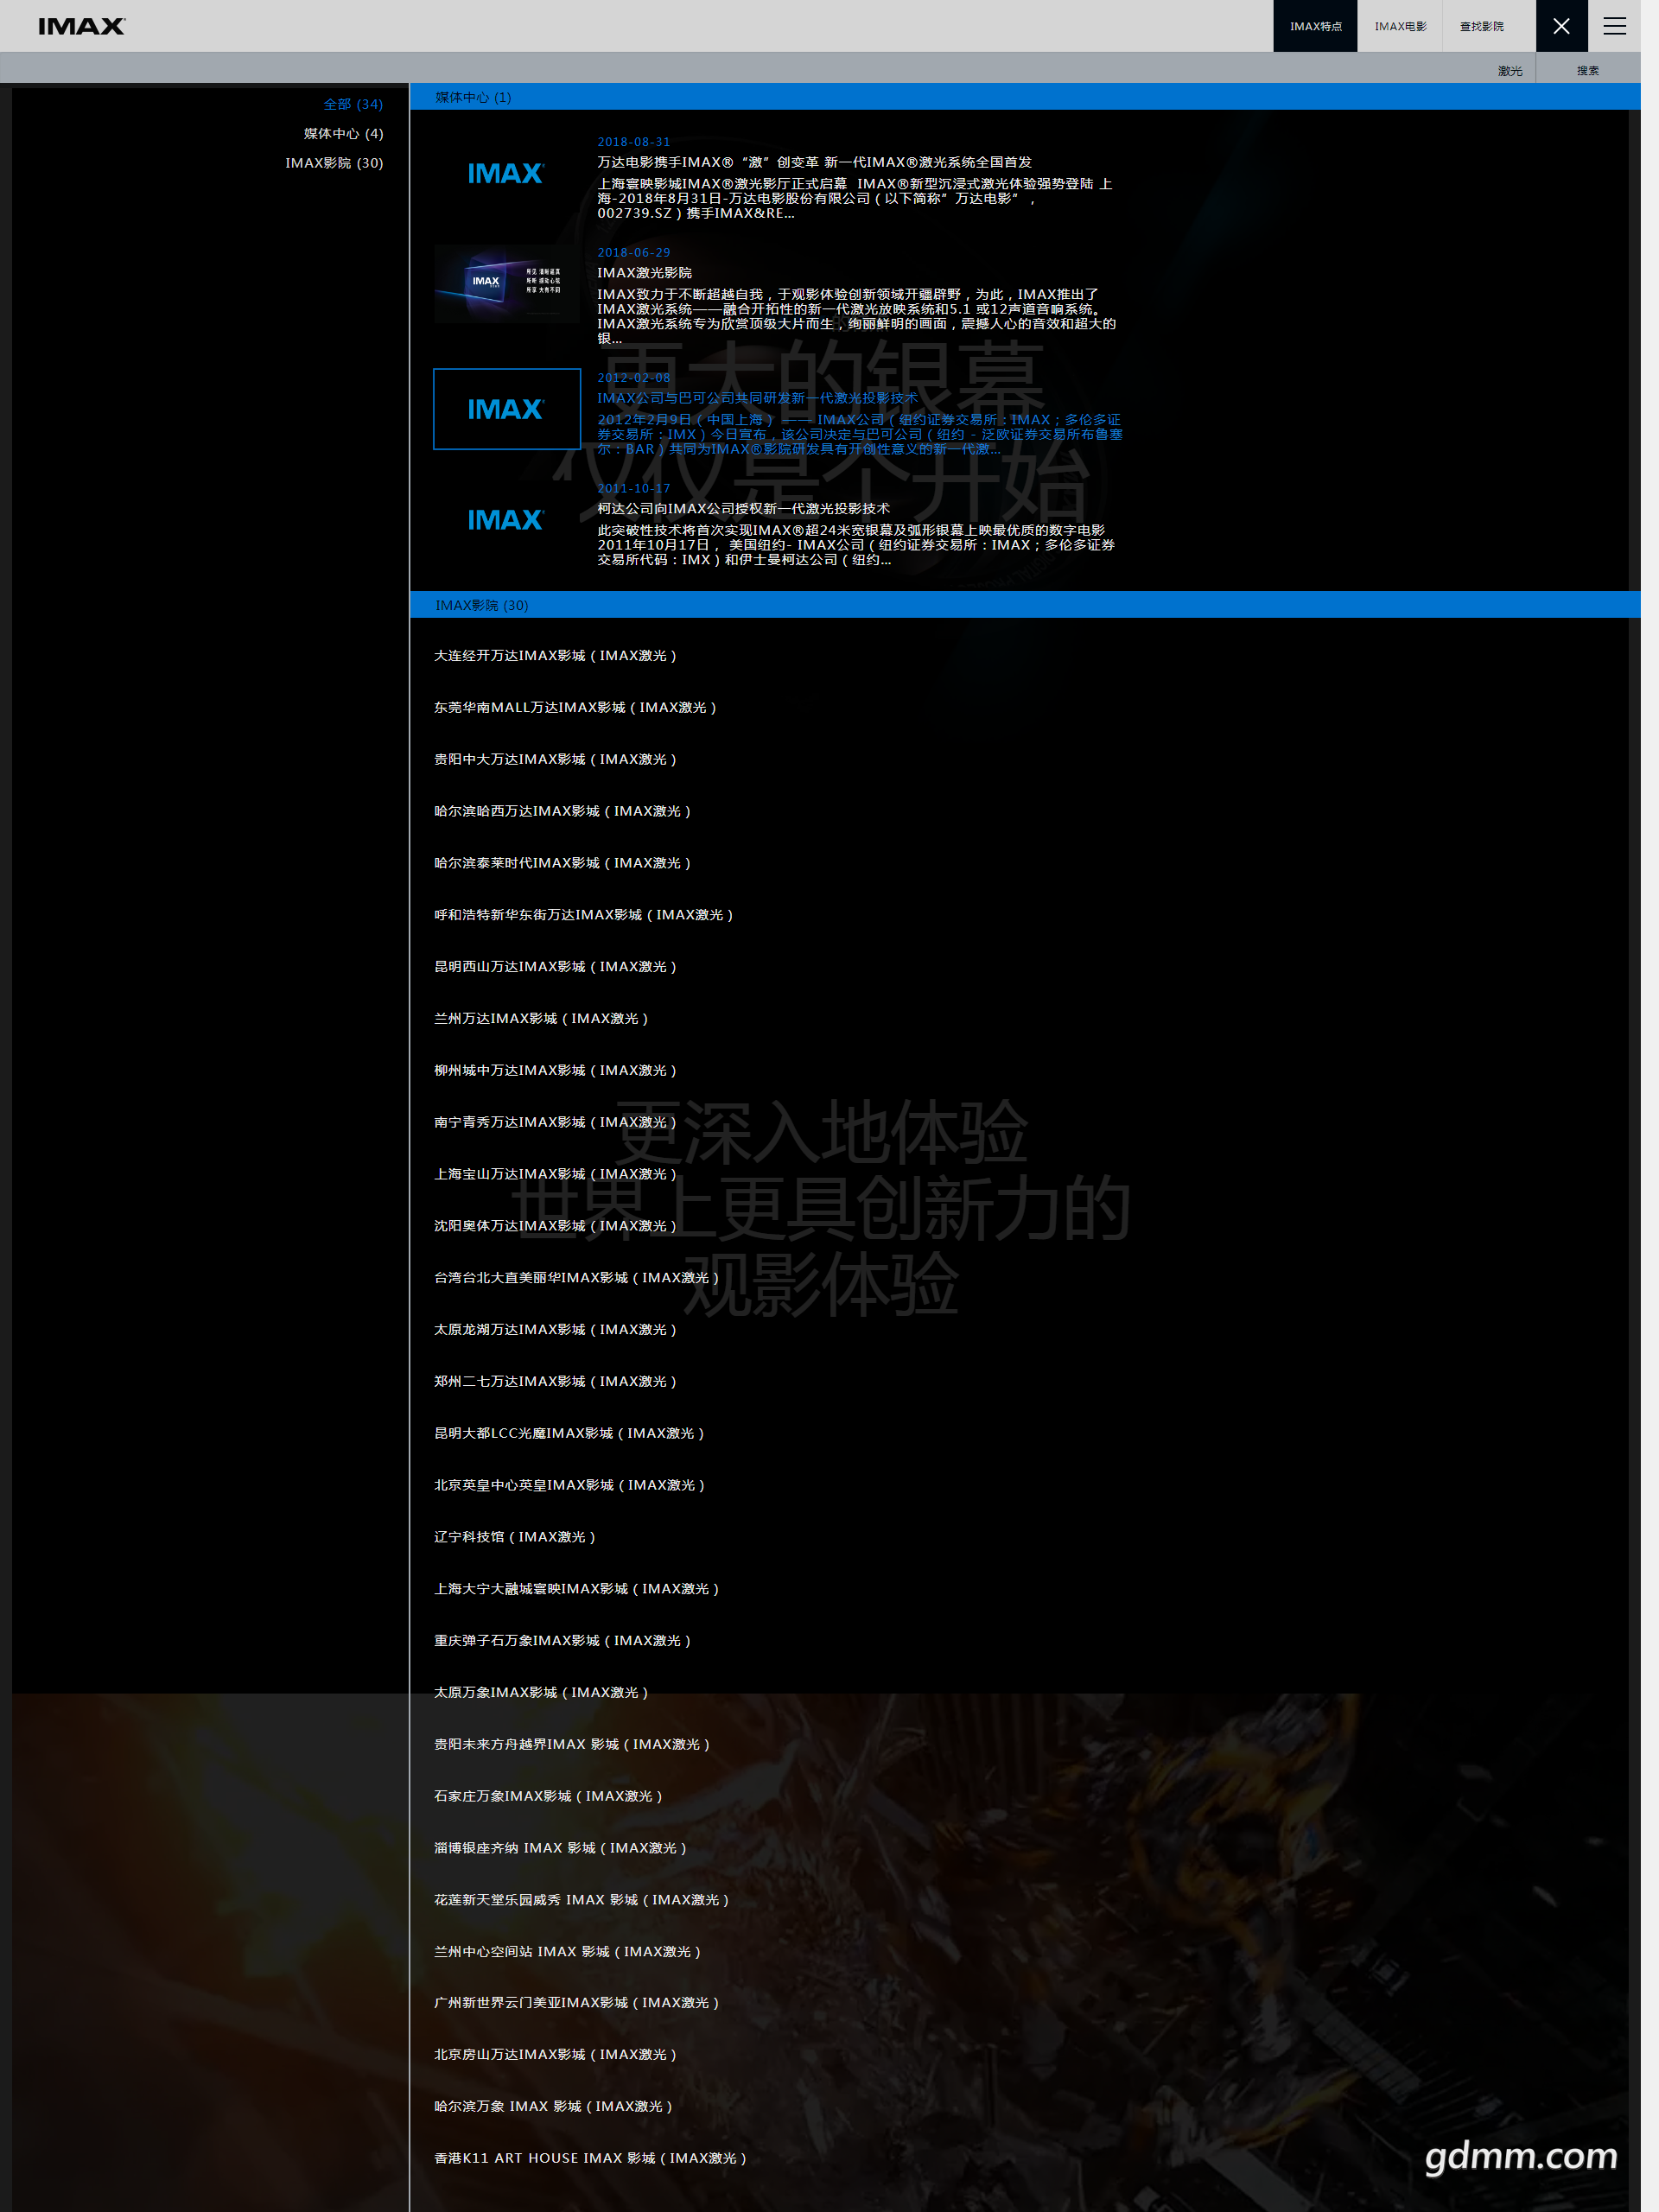Open 石家庄万象IMAX影城 listing

coord(548,1796)
